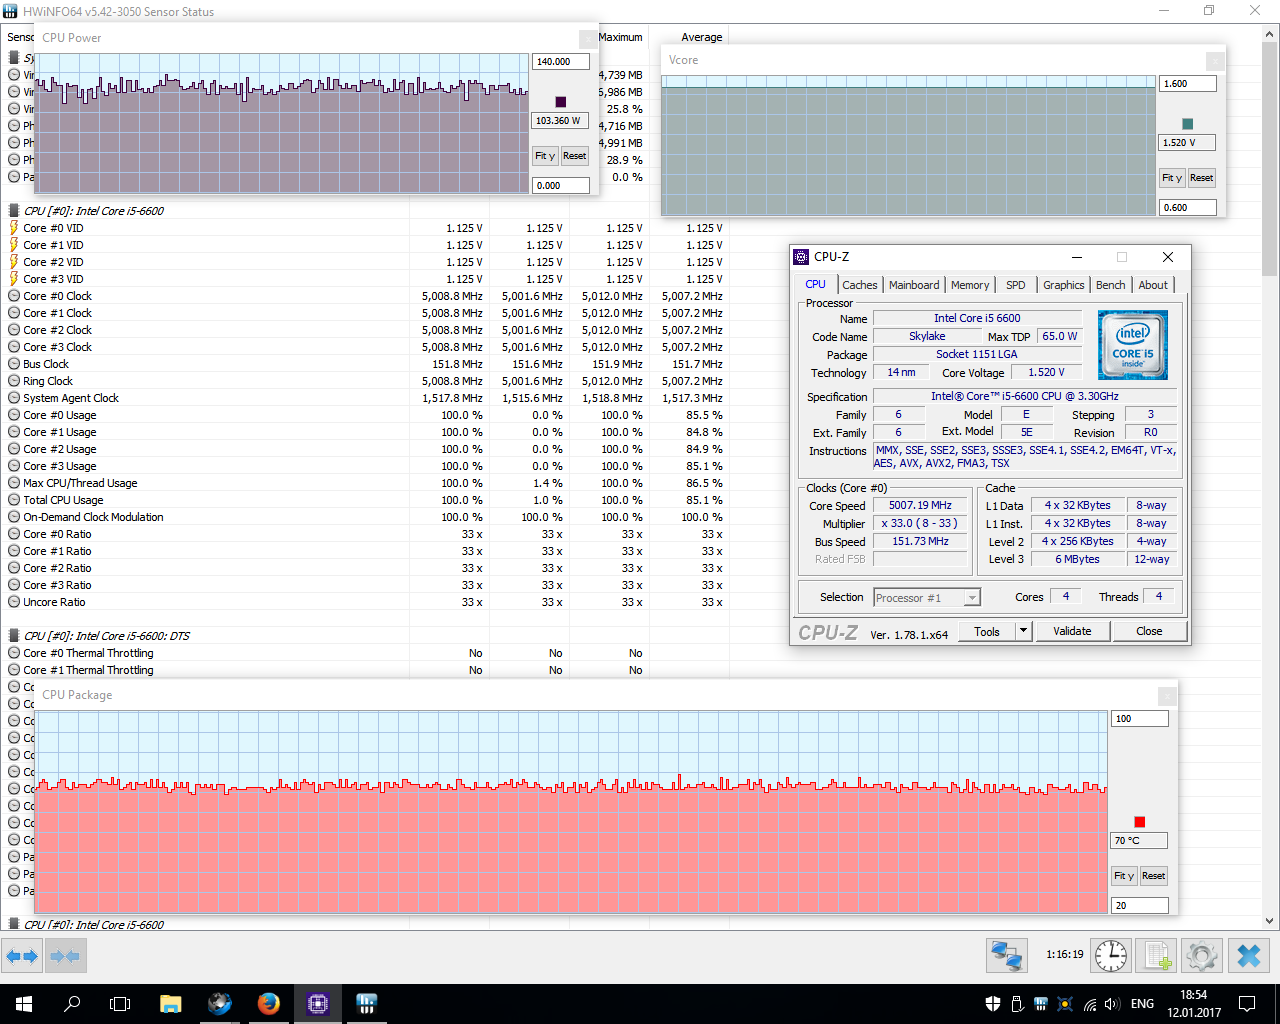Click the Tools button in CPU-Z
The width and height of the screenshot is (1280, 1024).
click(x=987, y=631)
